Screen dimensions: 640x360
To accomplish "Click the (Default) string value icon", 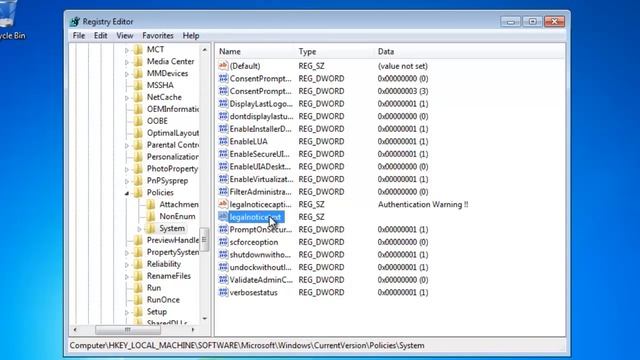I will click(223, 66).
